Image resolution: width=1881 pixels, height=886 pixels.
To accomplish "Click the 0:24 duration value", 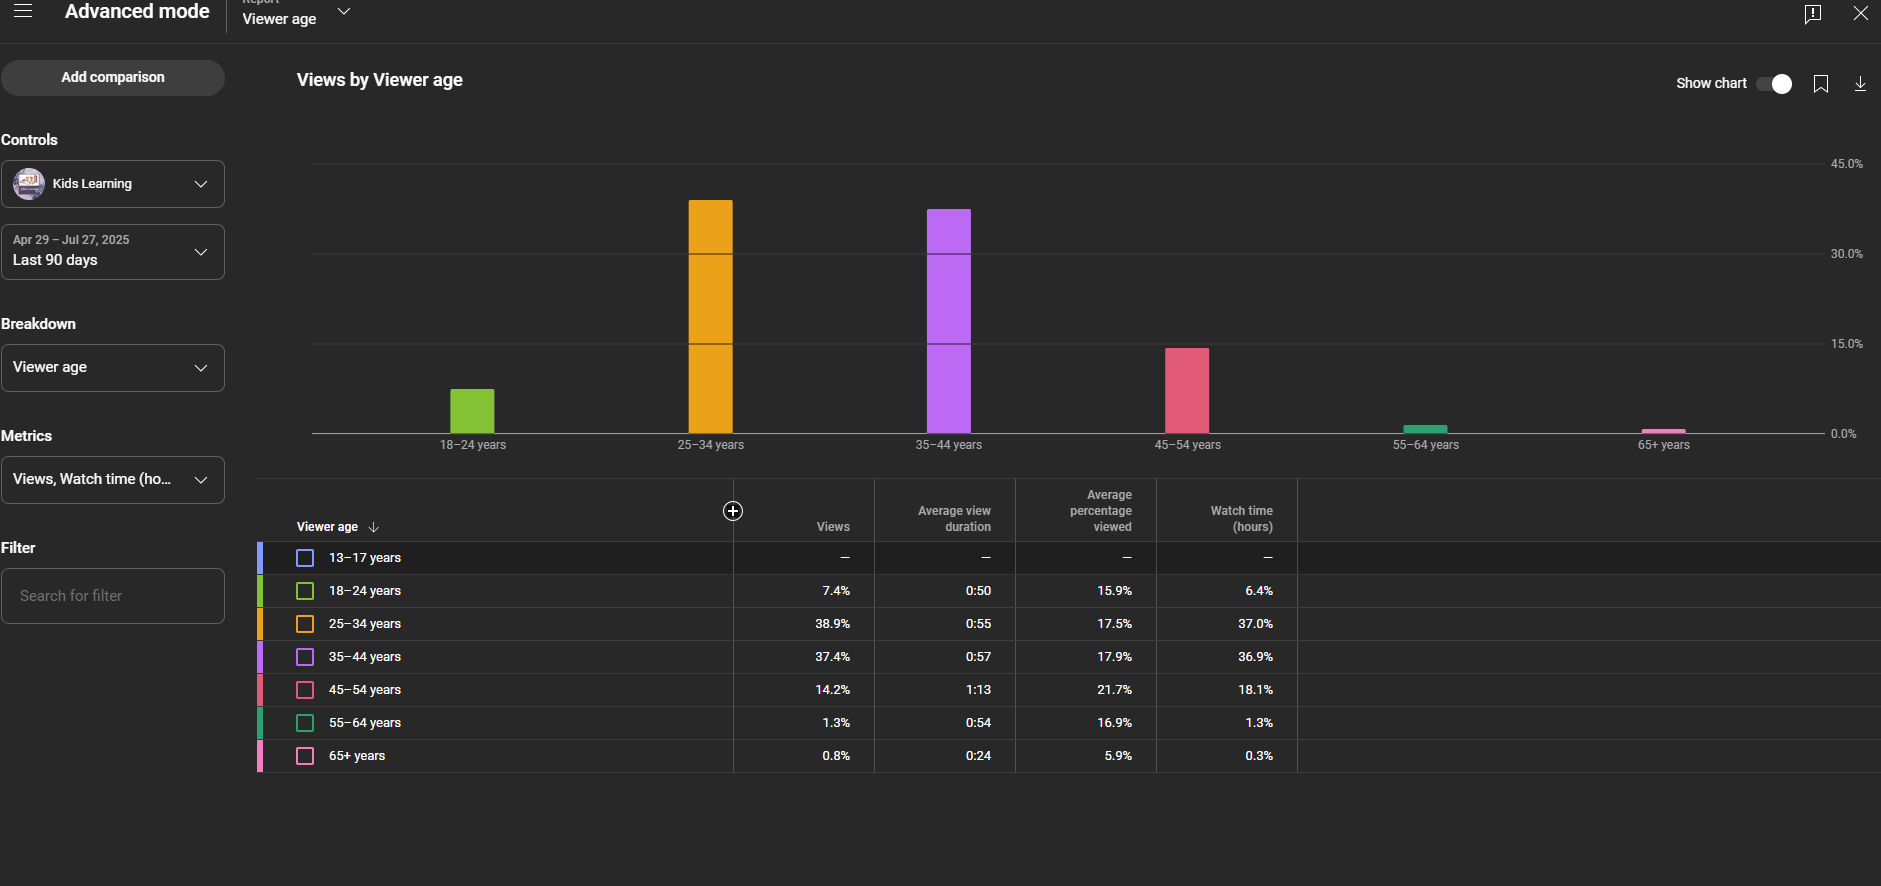I will [x=978, y=756].
